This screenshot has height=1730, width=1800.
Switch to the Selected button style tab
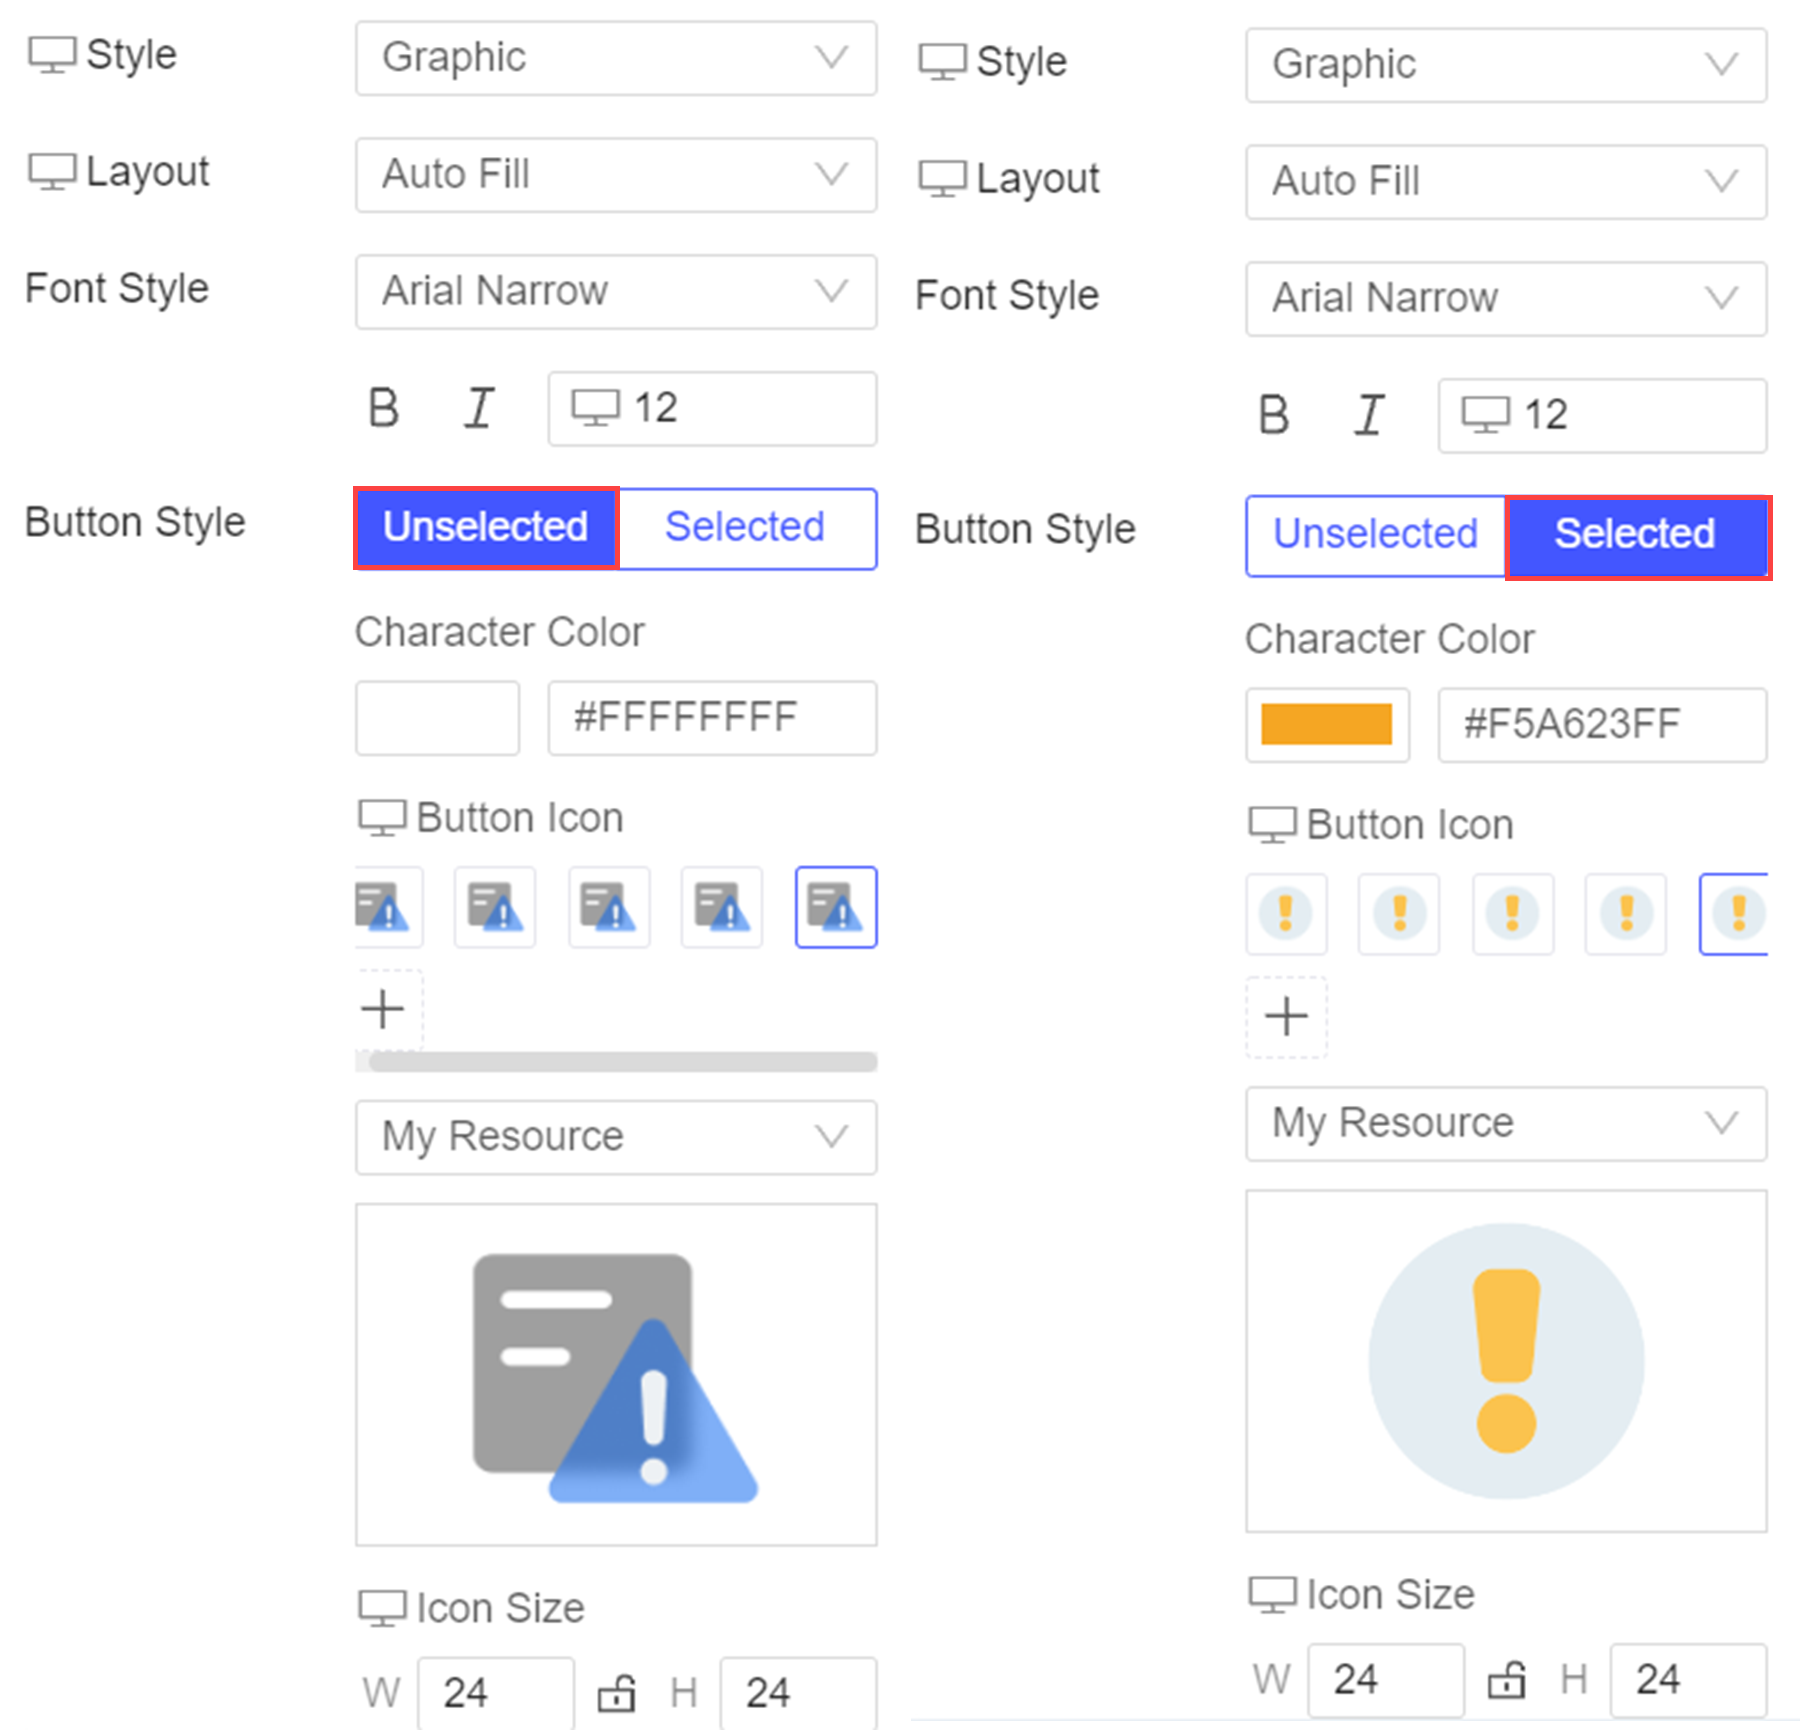1634,534
